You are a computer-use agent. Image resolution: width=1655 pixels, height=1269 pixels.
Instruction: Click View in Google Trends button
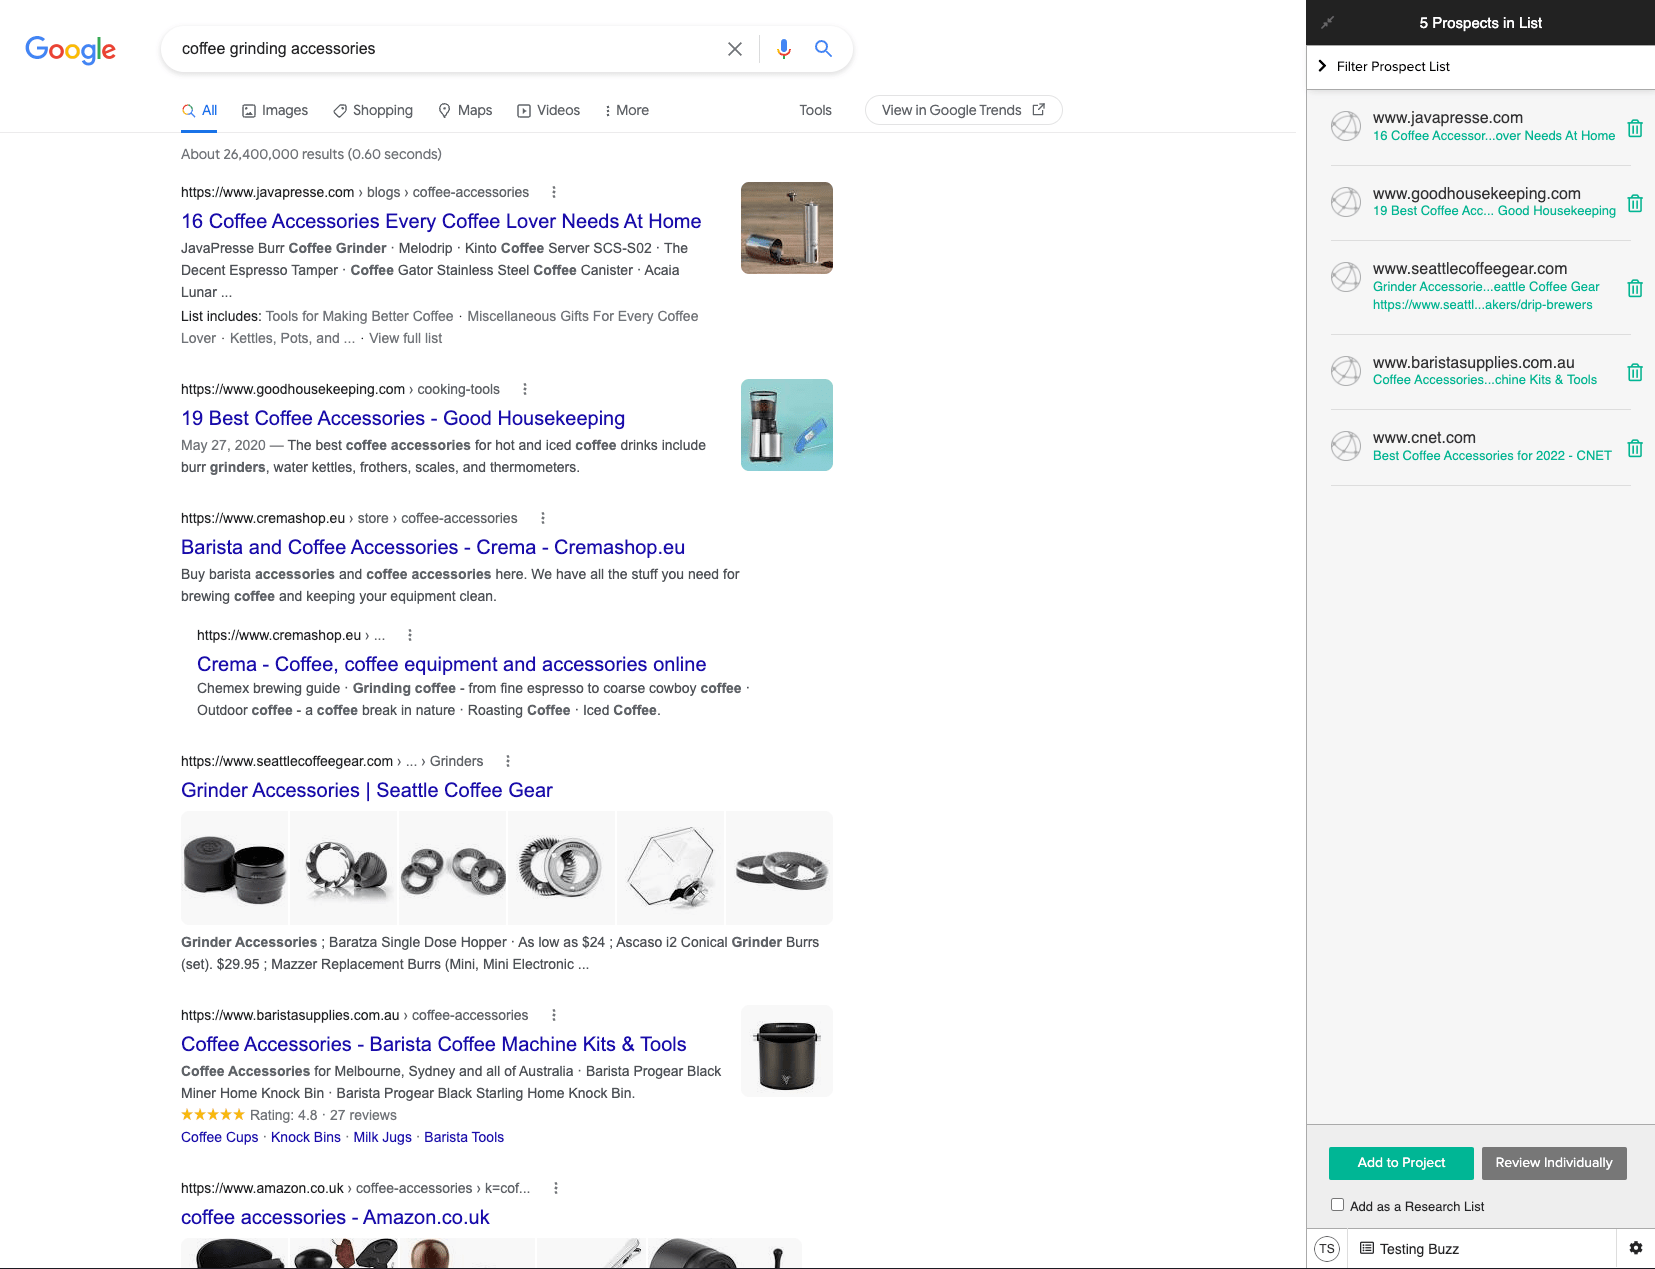coord(963,110)
